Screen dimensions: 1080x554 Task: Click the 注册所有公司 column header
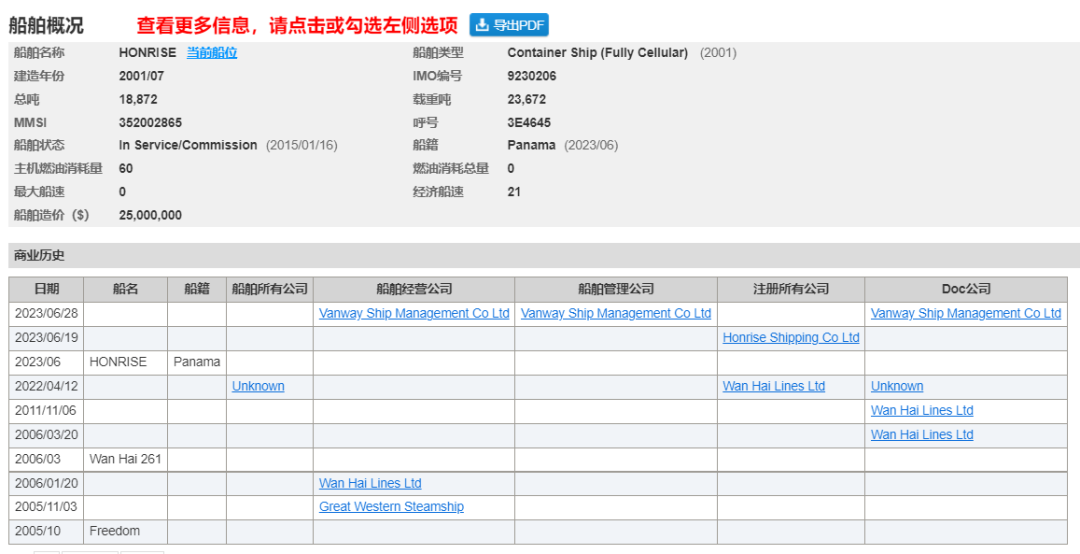791,289
